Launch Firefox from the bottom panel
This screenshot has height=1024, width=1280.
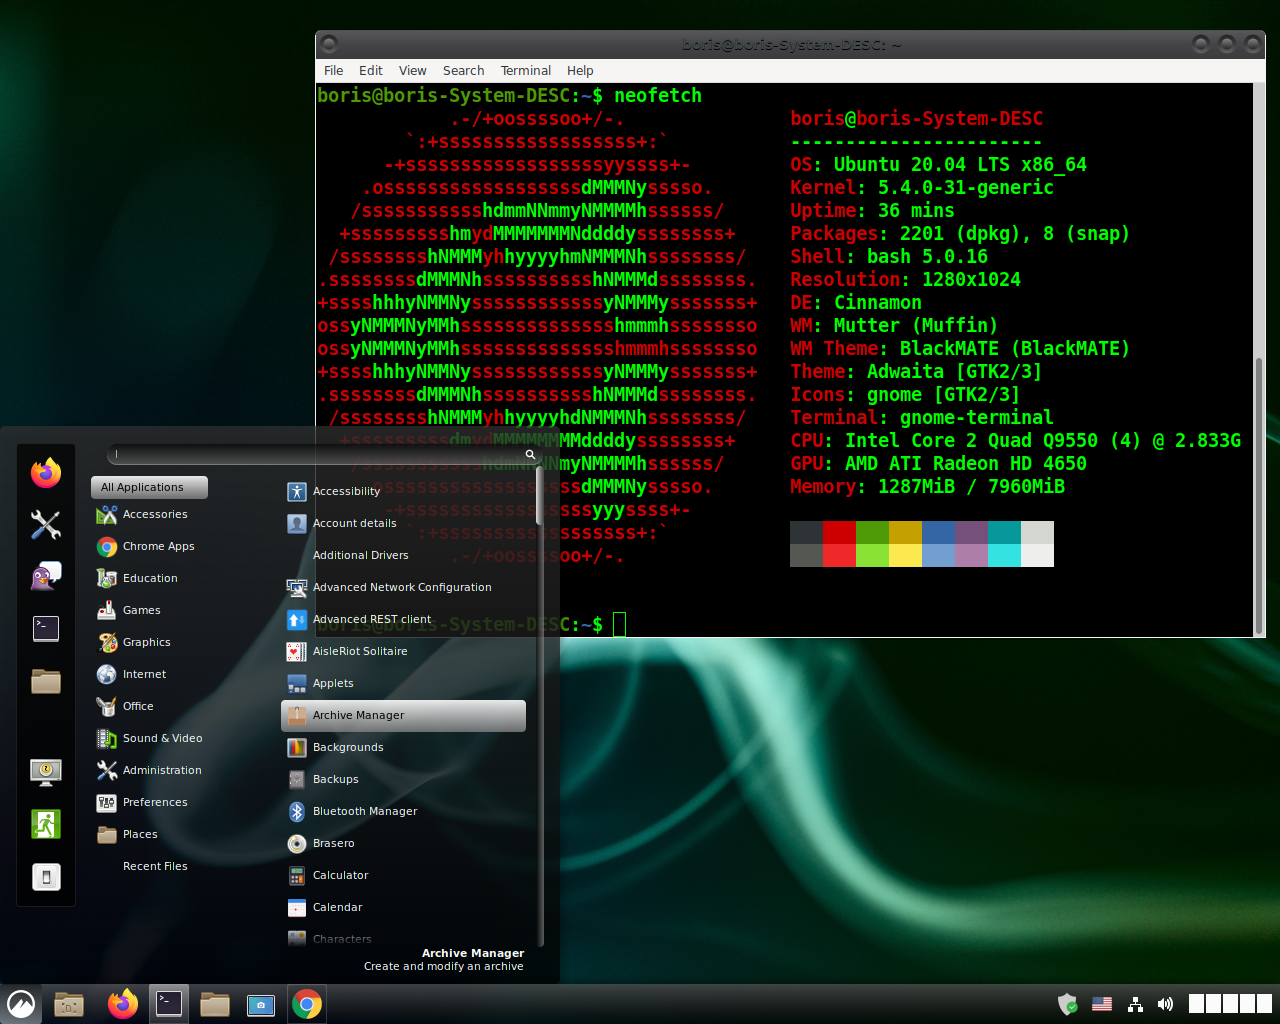pos(122,1004)
